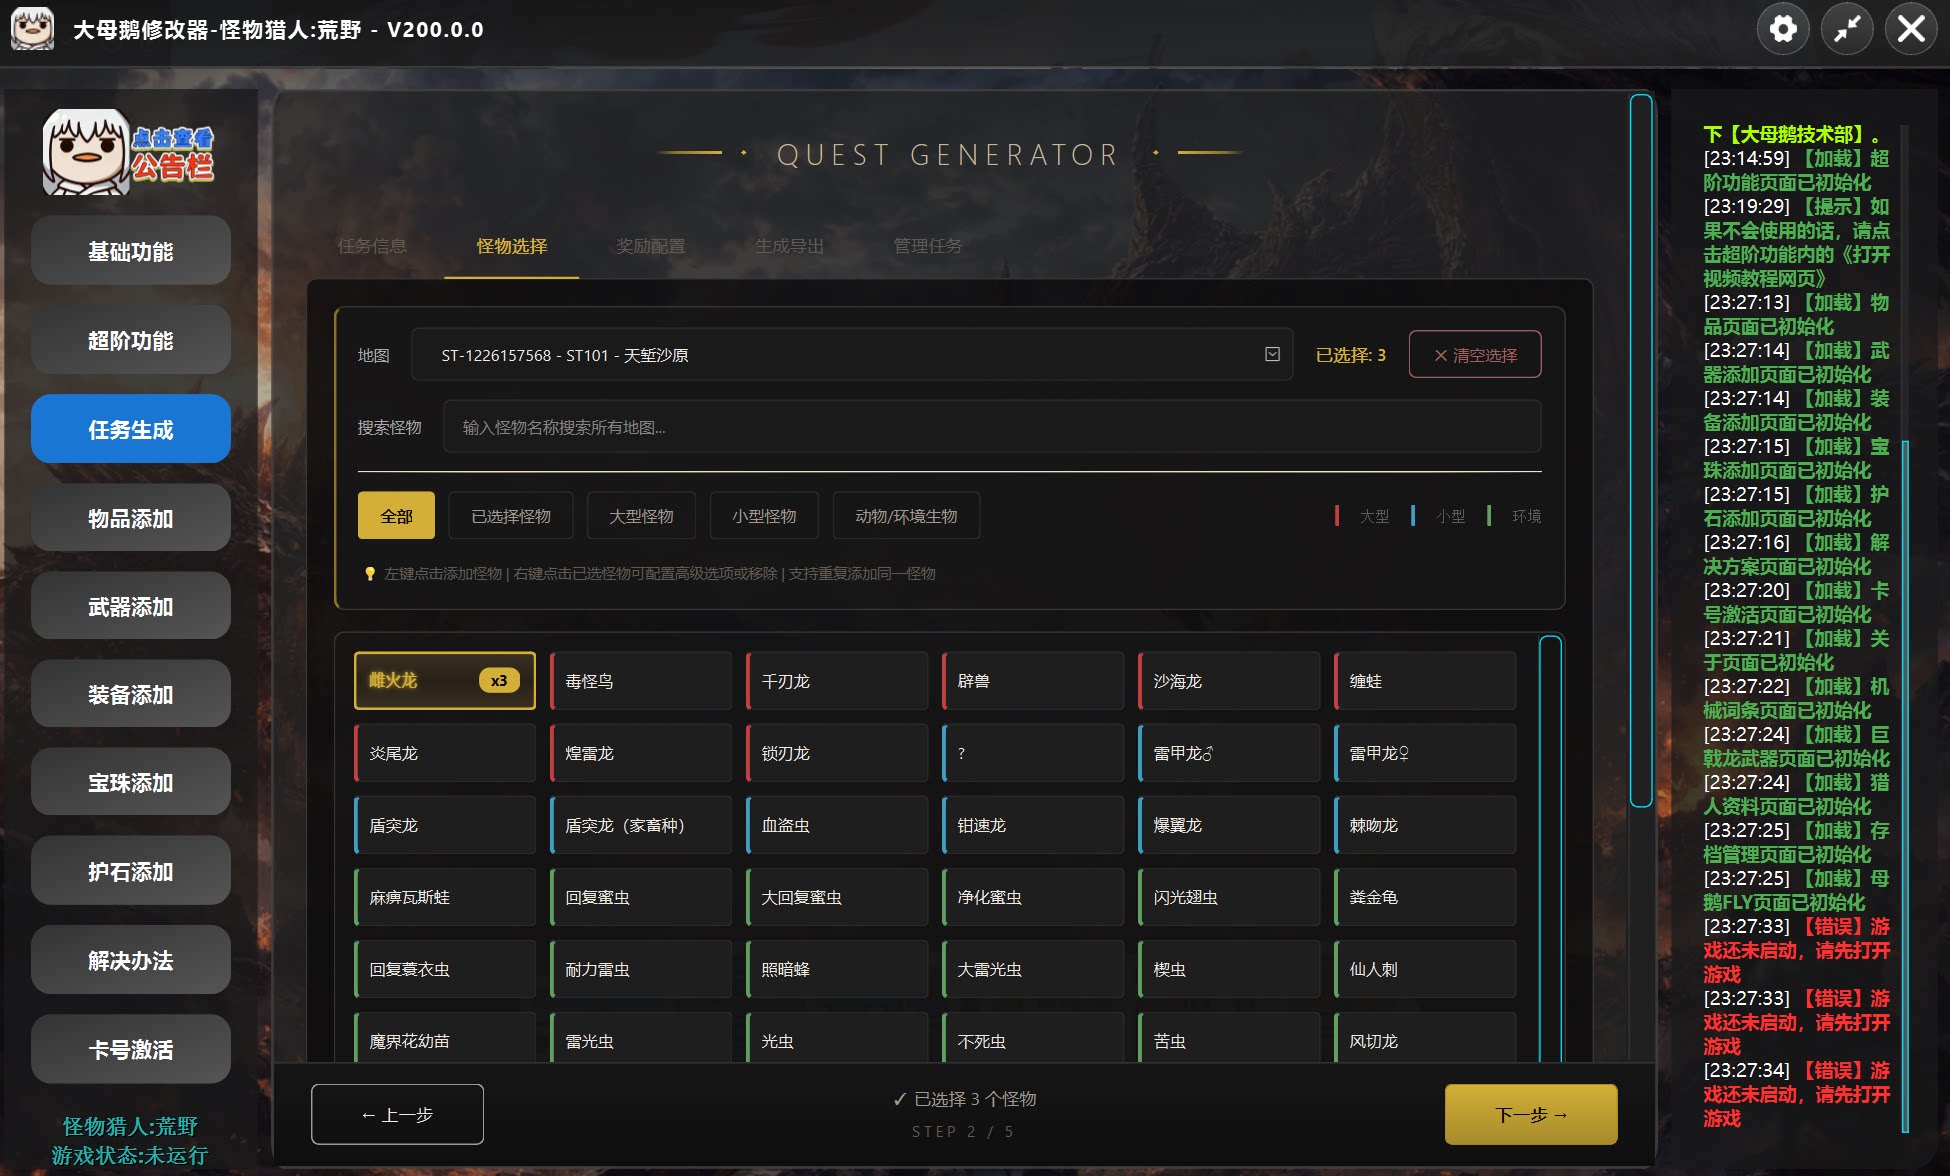
Task: Select the 大型怪物 filter
Action: [x=642, y=516]
